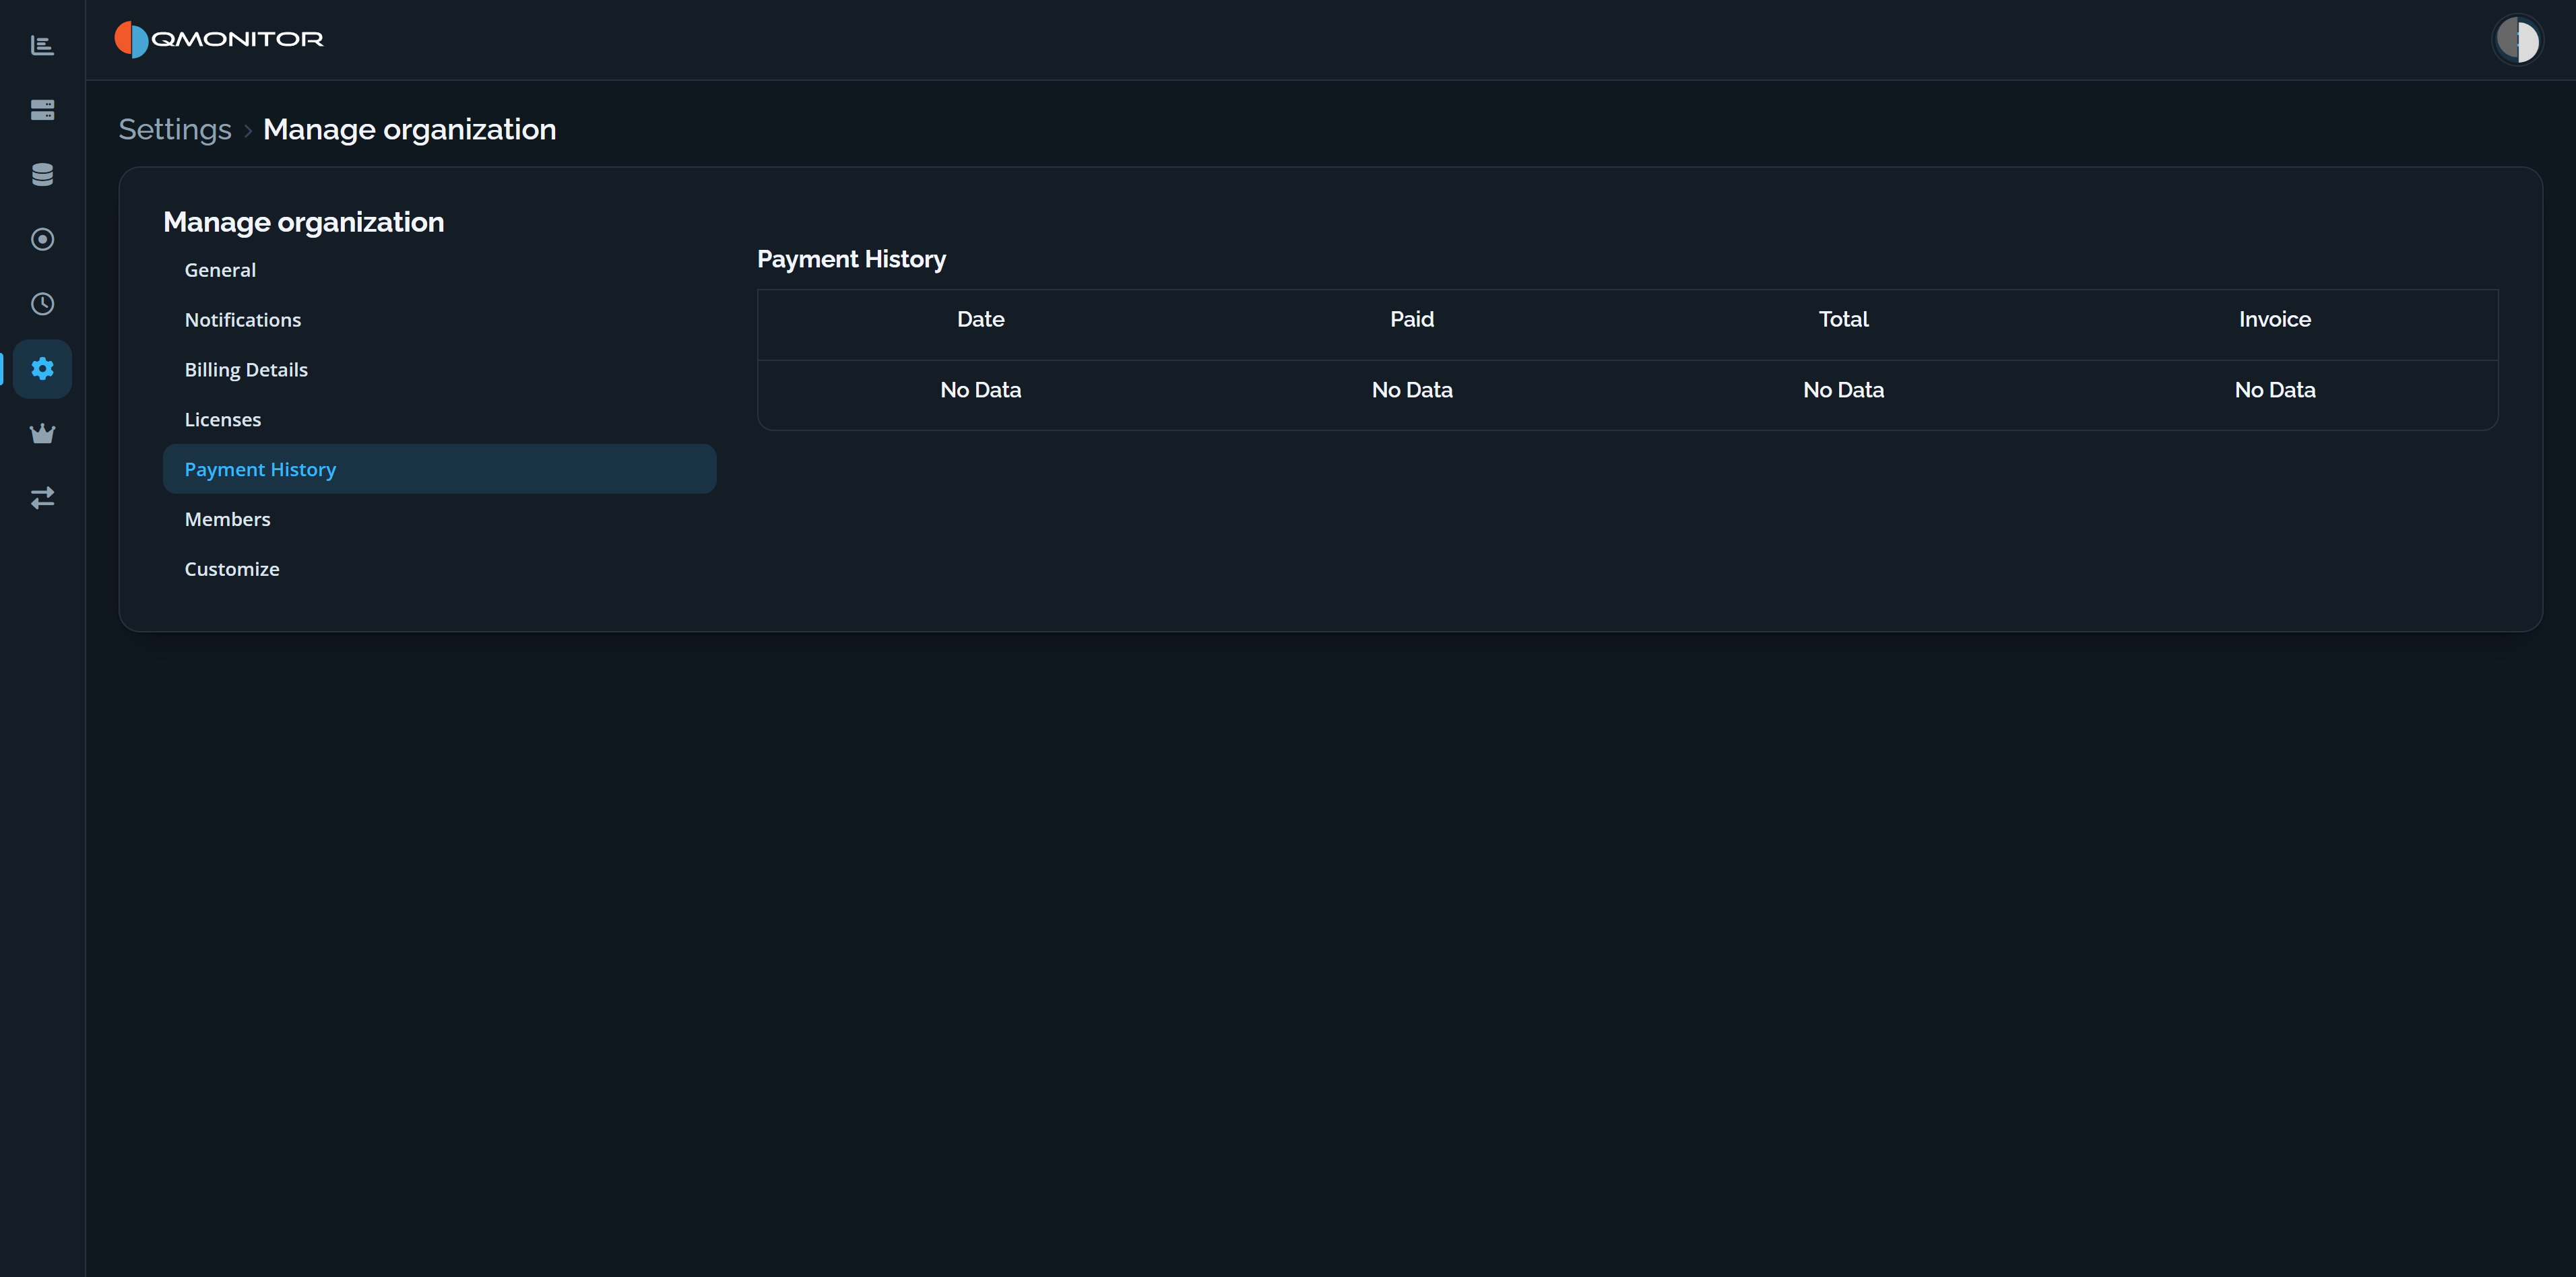Open the Customize section
Viewport: 2576px width, 1277px height.
[439, 569]
